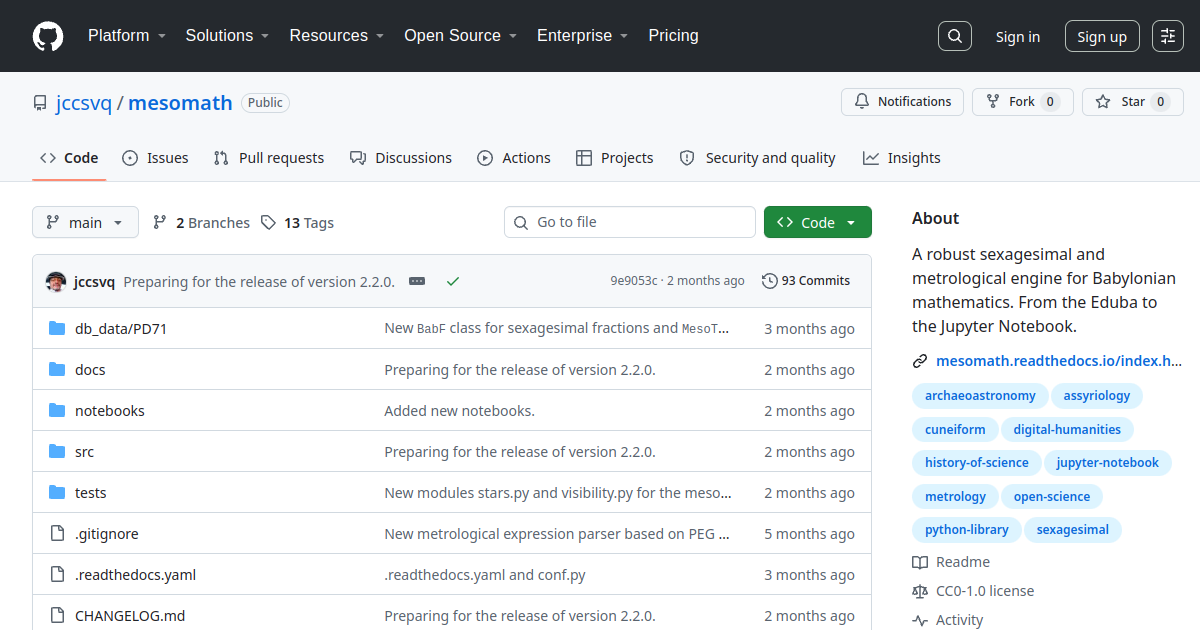Click the link chain icon in About

point(920,361)
